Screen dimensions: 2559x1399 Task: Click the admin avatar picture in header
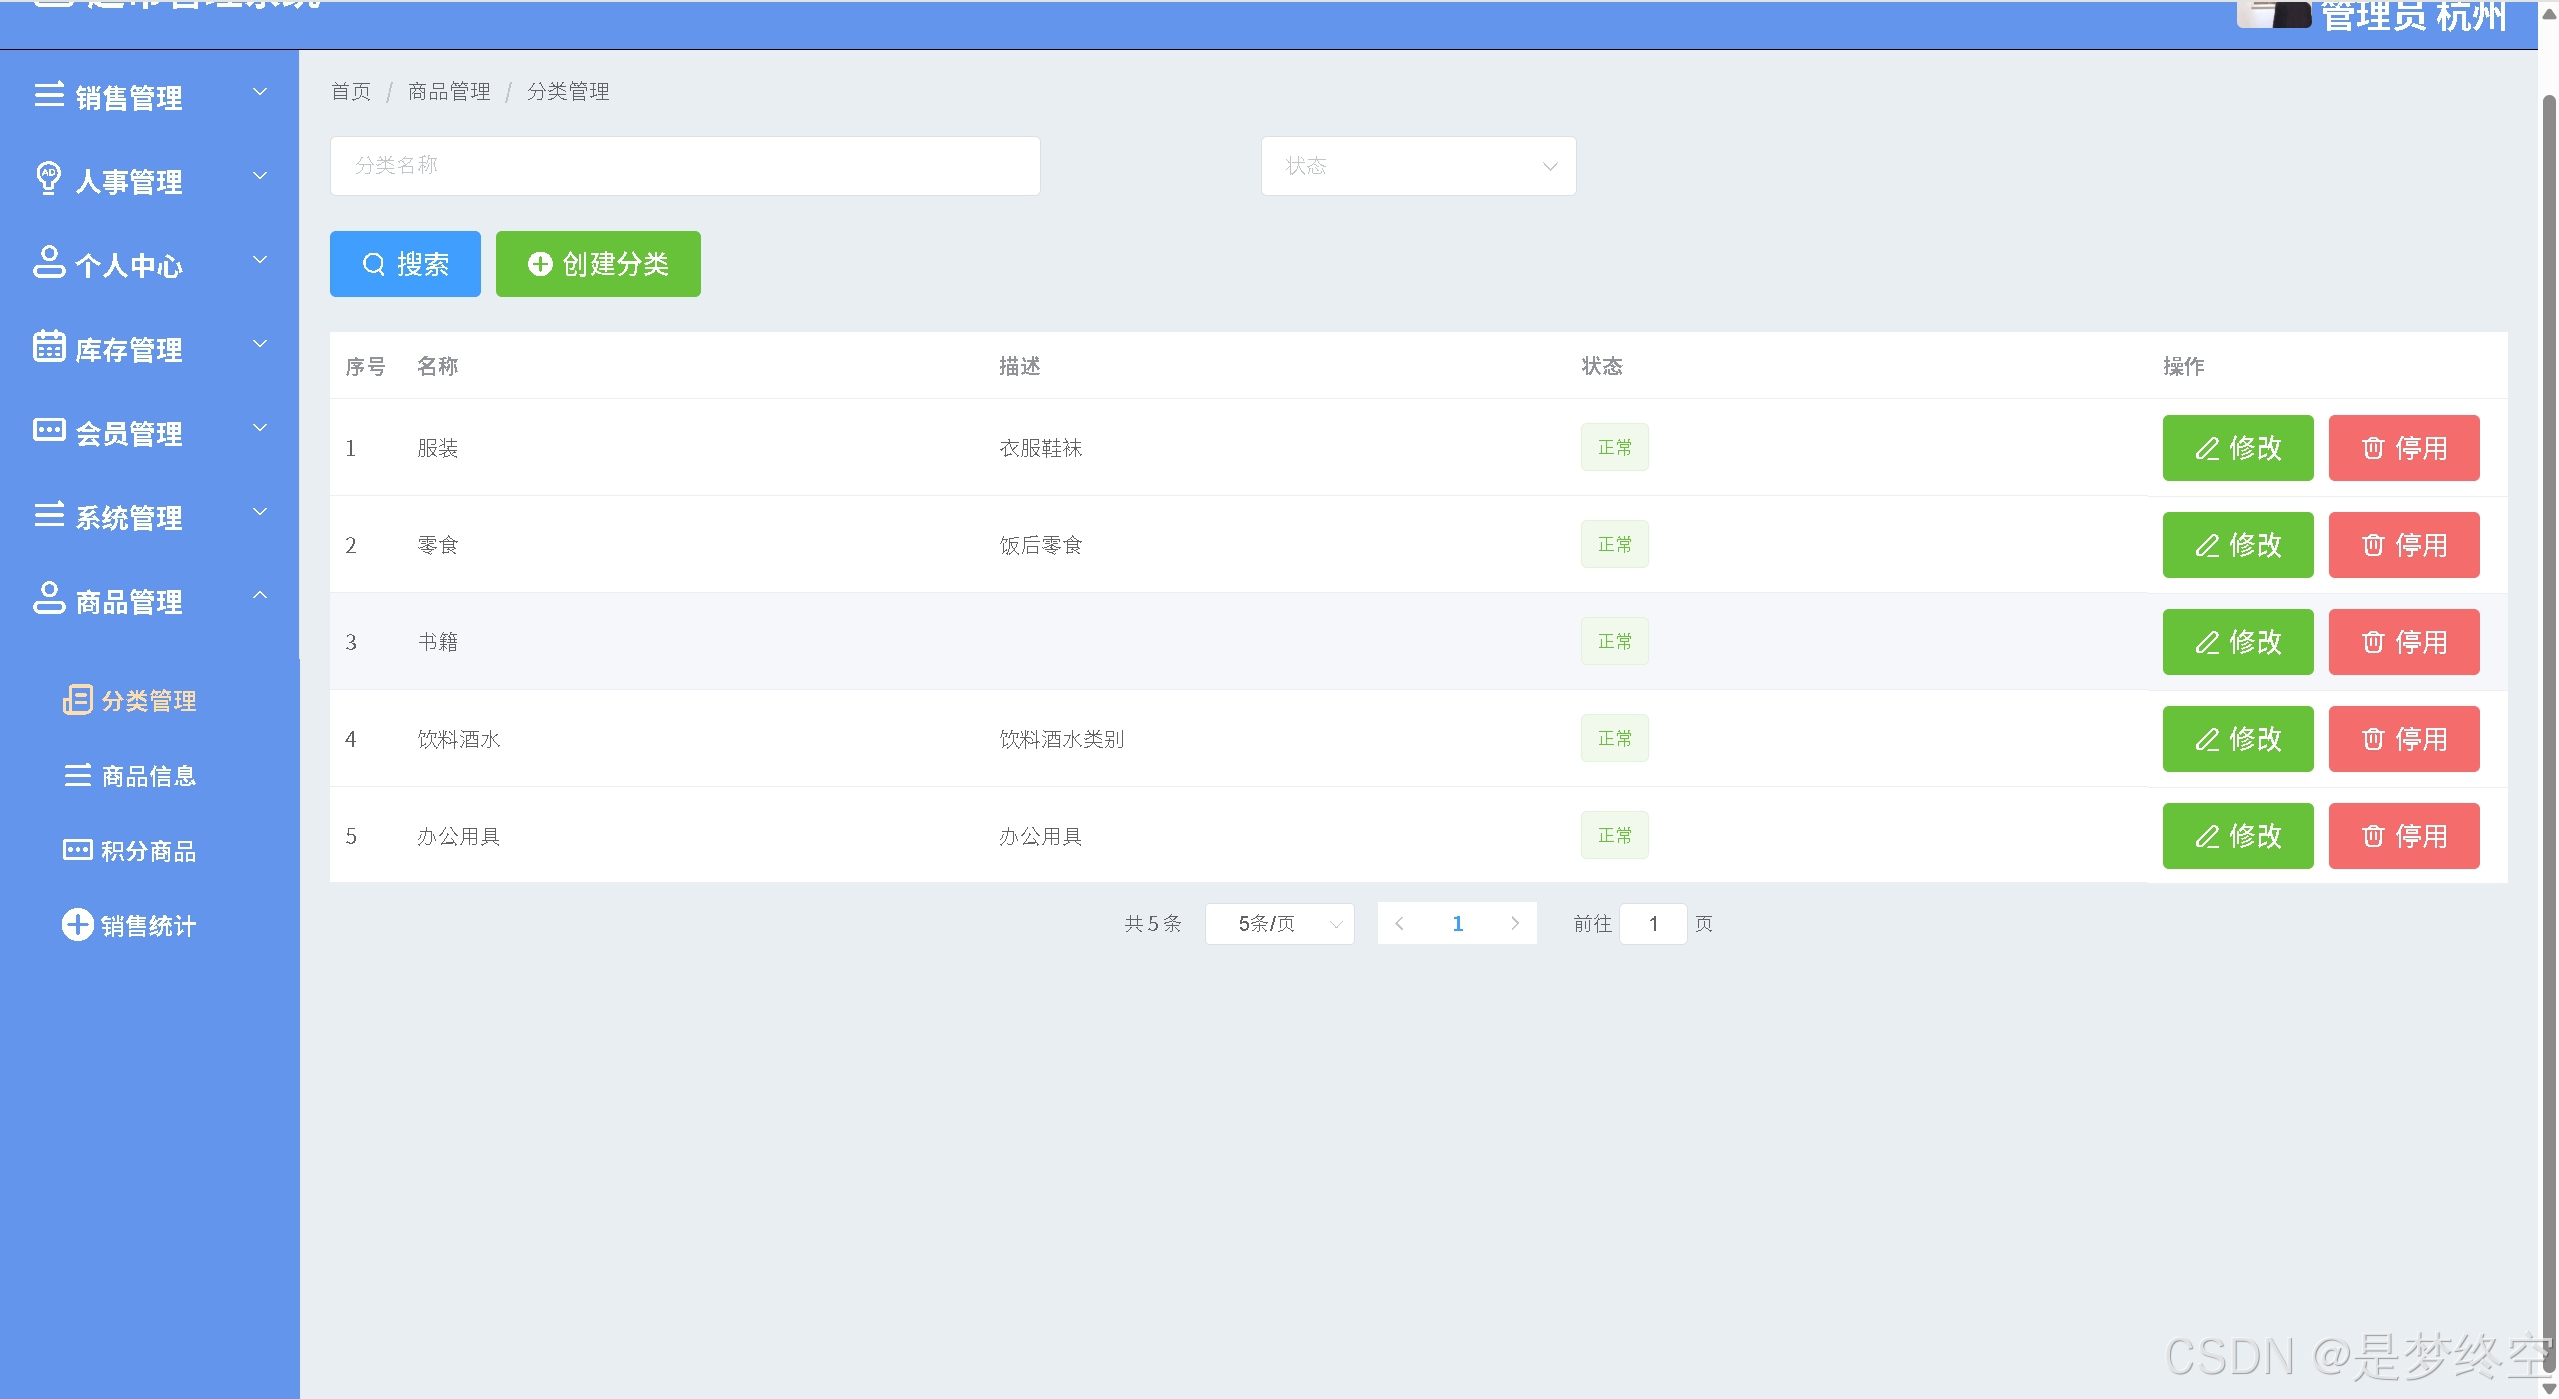click(x=2273, y=14)
